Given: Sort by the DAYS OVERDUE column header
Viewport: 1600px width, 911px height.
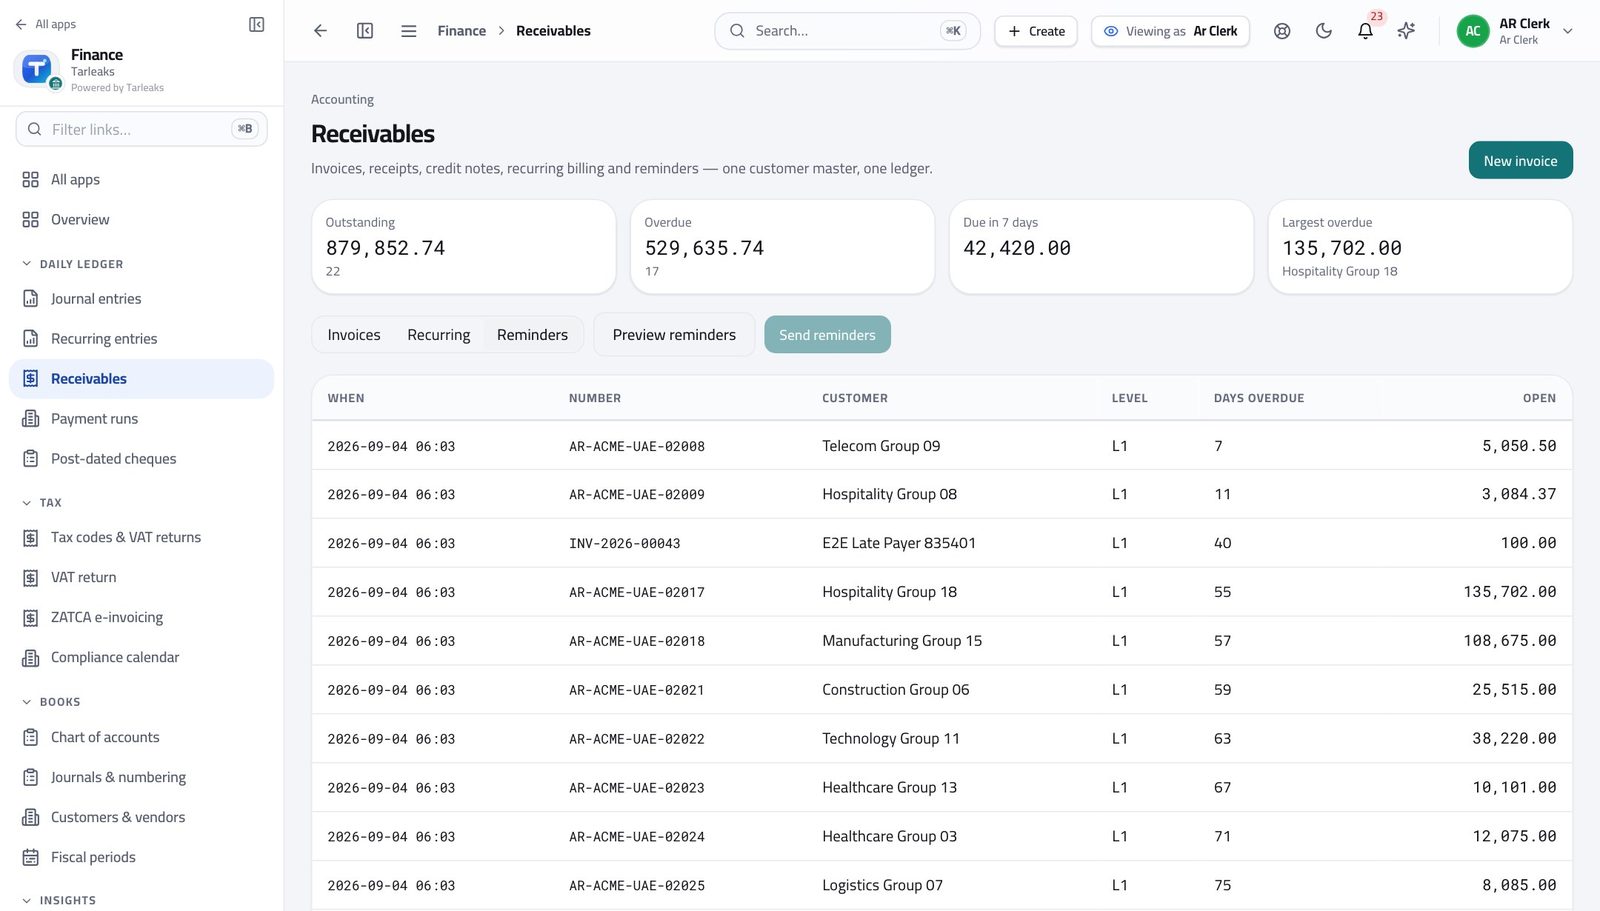Looking at the screenshot, I should click(x=1259, y=398).
